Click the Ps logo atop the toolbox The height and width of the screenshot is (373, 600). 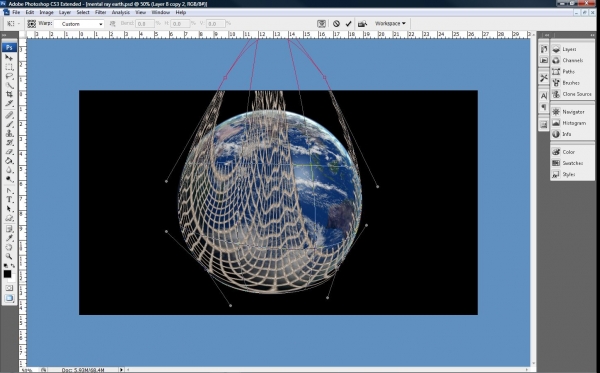click(x=9, y=47)
